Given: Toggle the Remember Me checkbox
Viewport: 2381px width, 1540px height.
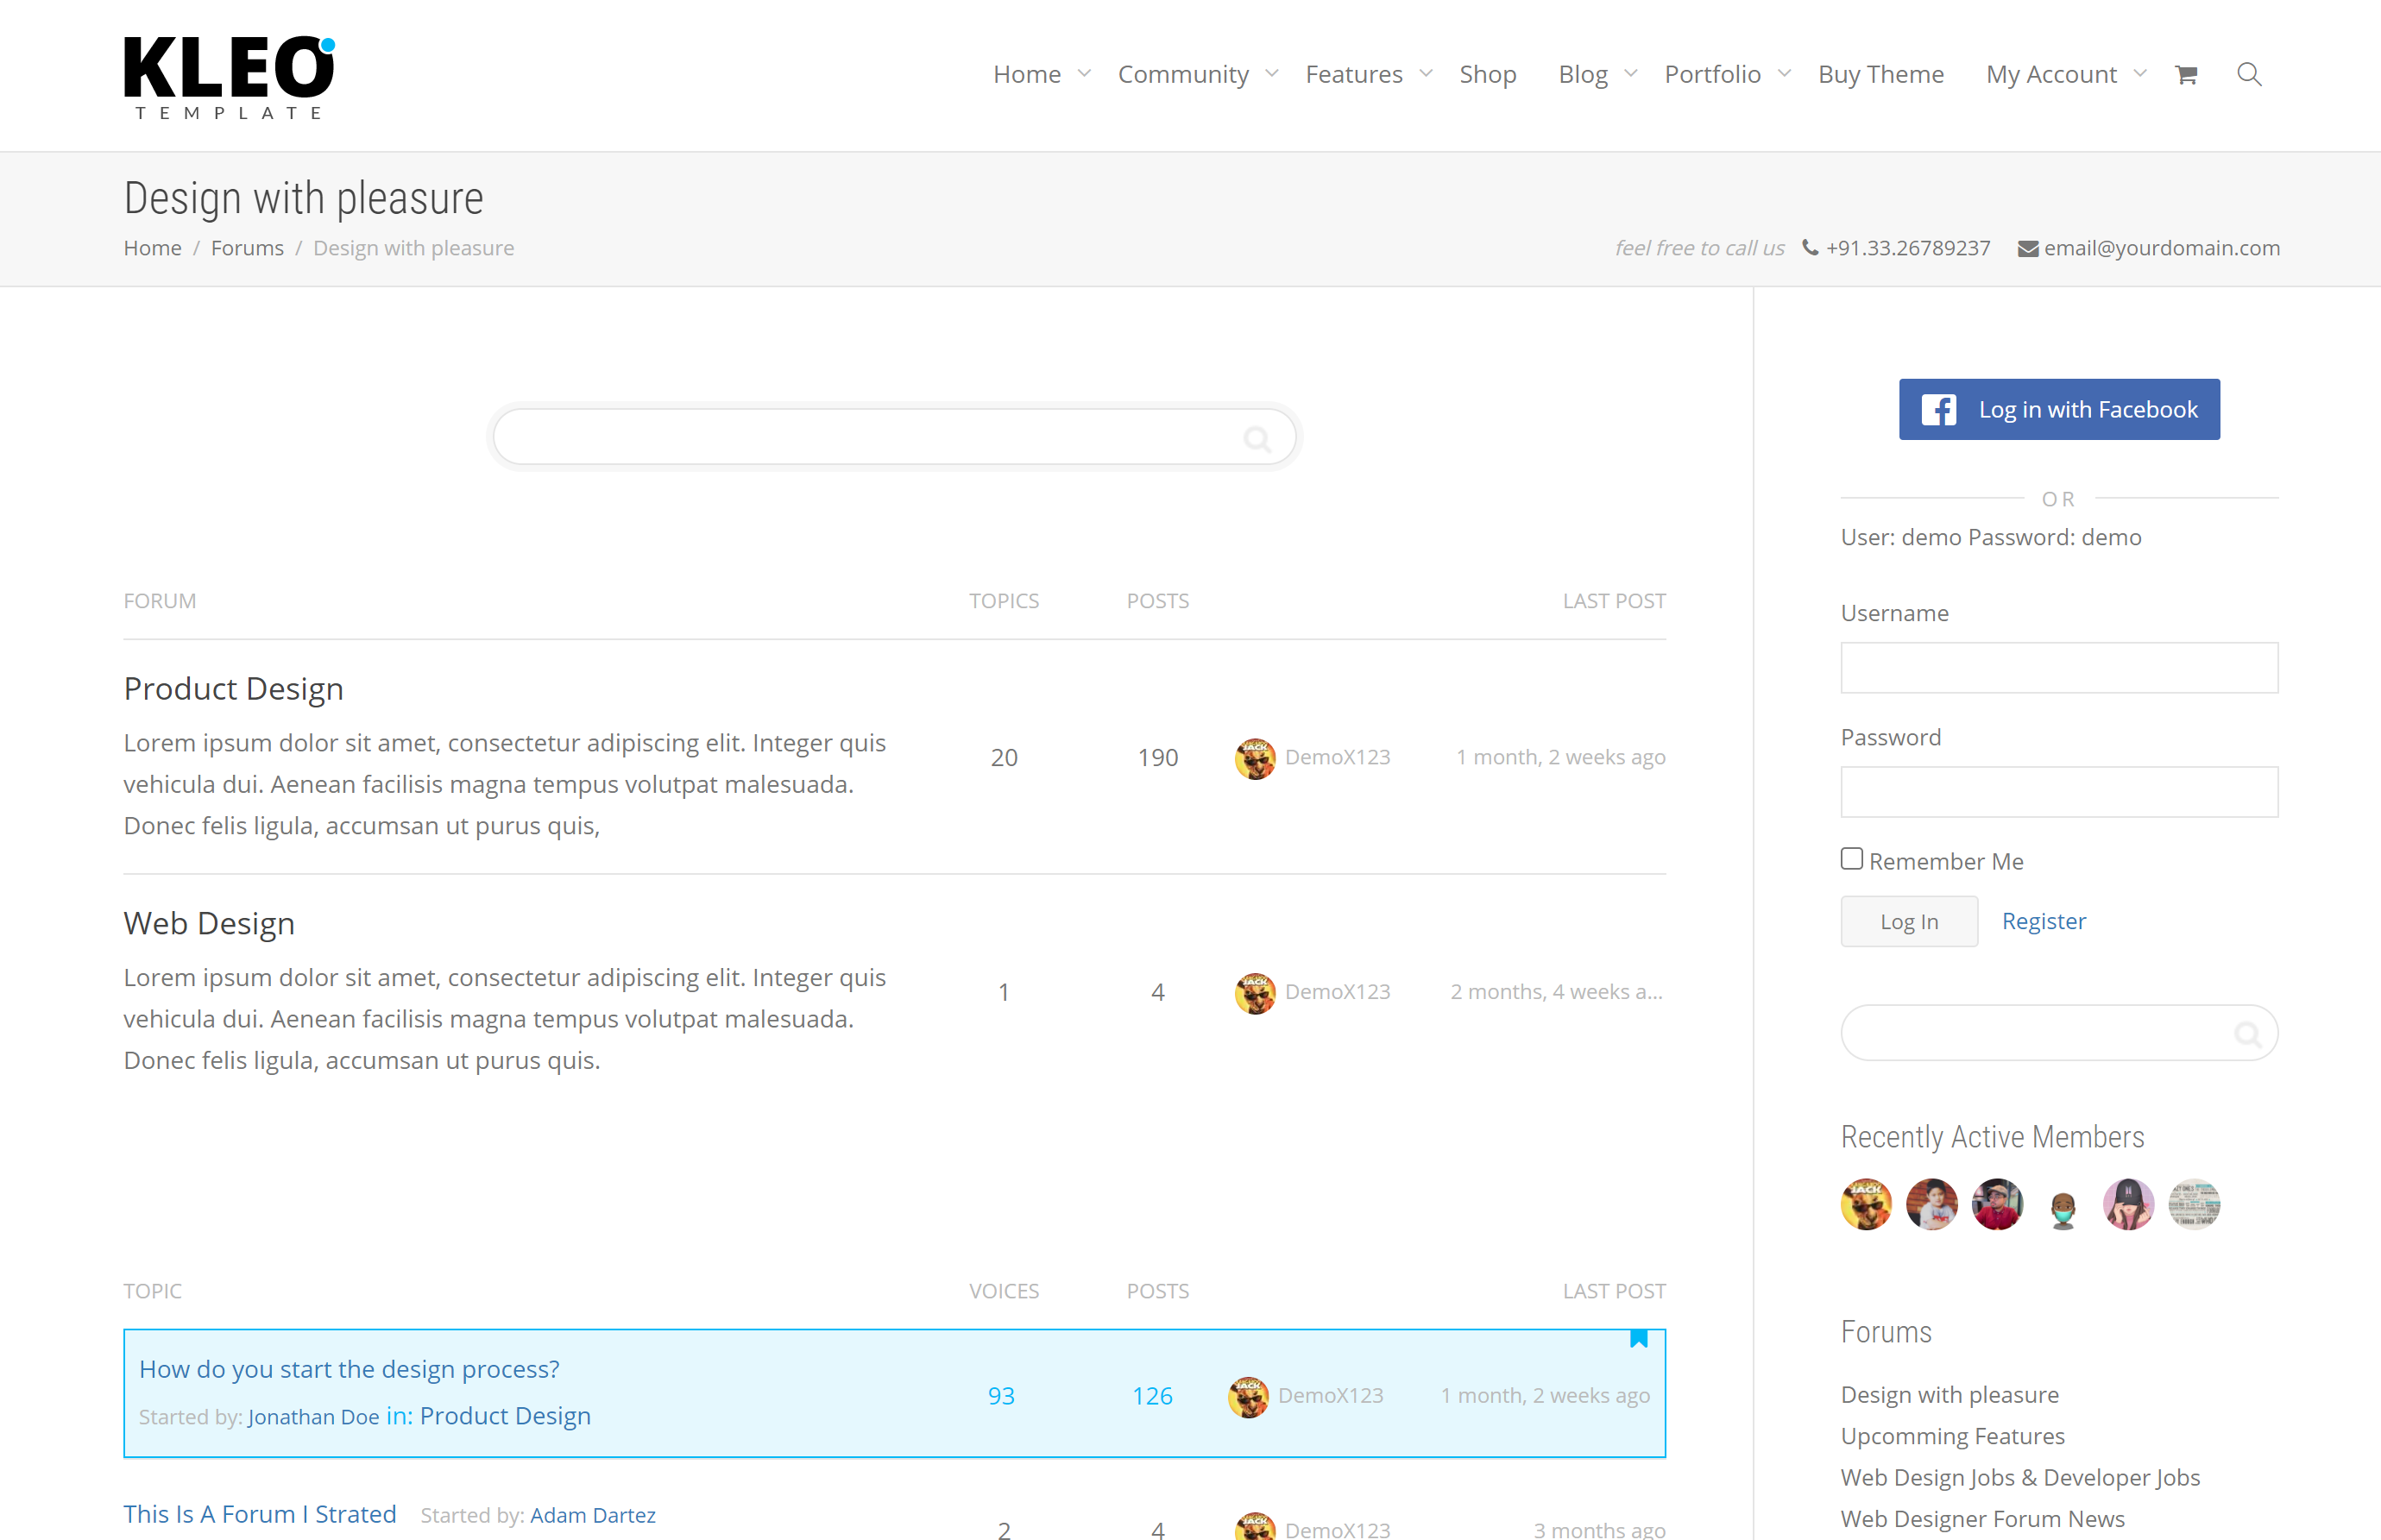Looking at the screenshot, I should (x=1852, y=859).
